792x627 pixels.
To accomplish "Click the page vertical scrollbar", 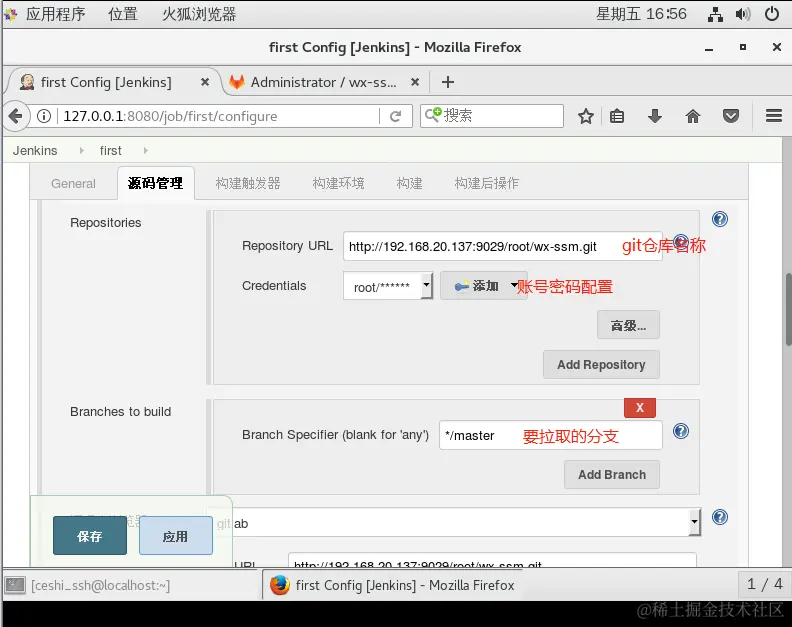I will (788, 309).
